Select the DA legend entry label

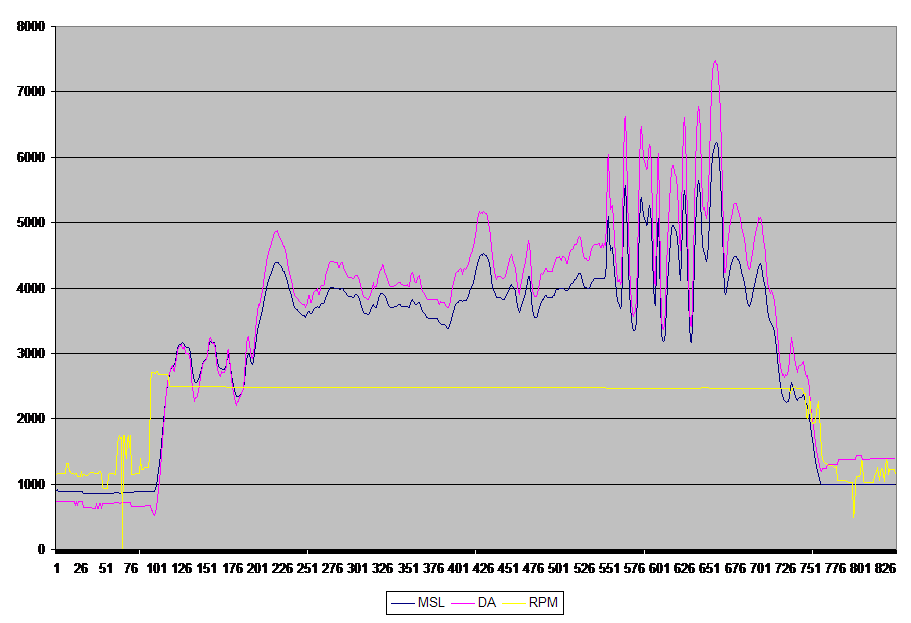[486, 602]
